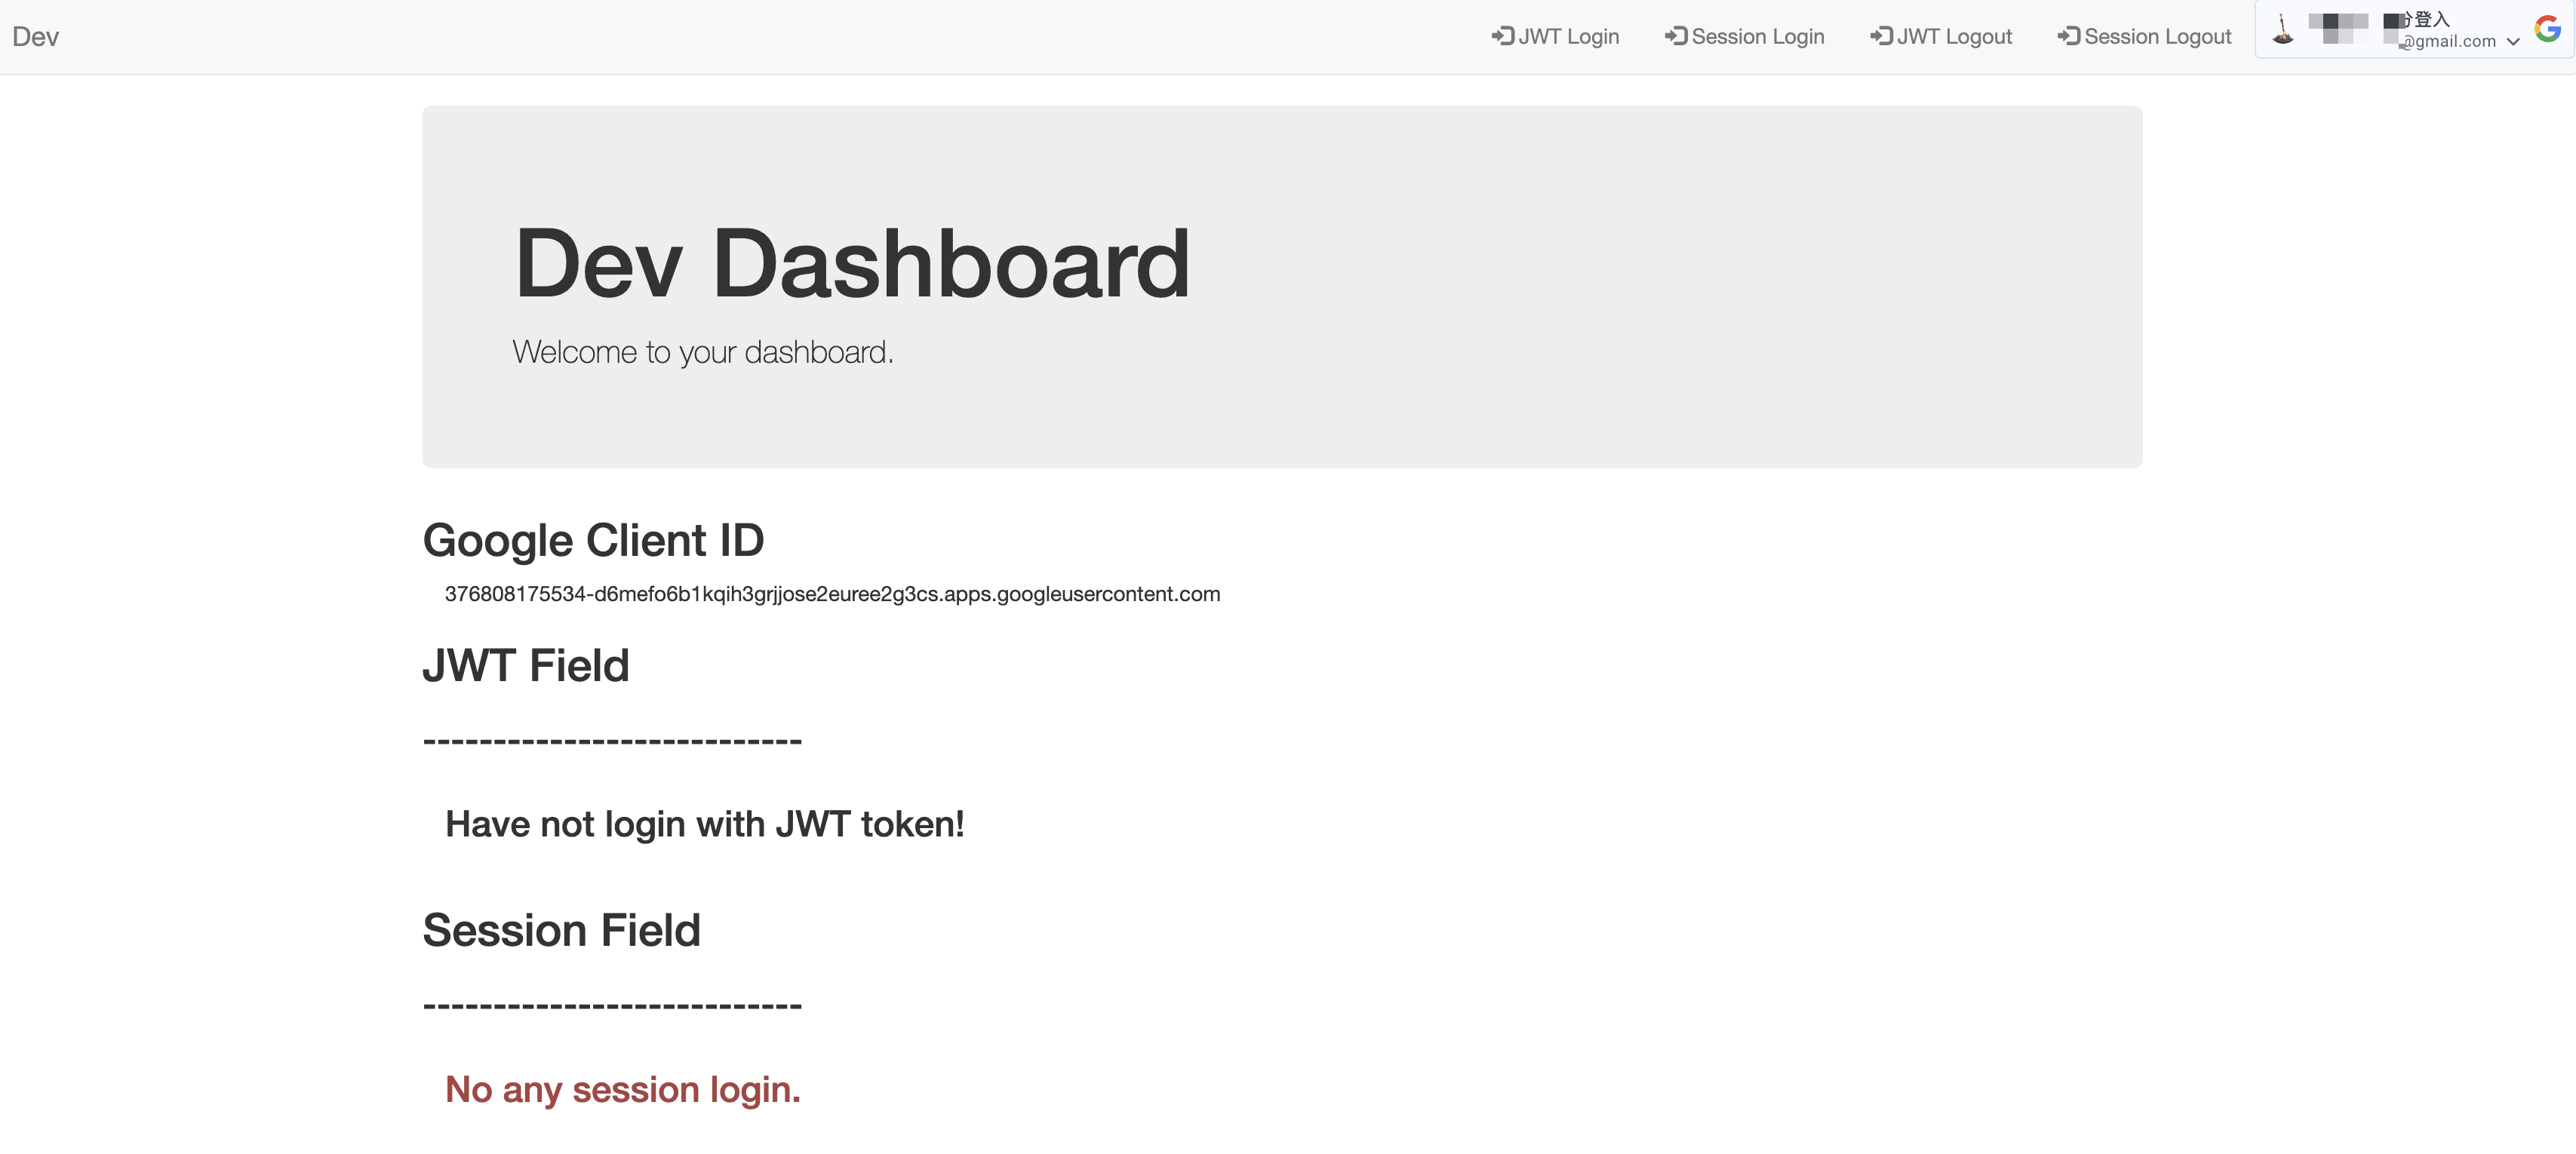Click the Dev Dashboard heading

852,263
